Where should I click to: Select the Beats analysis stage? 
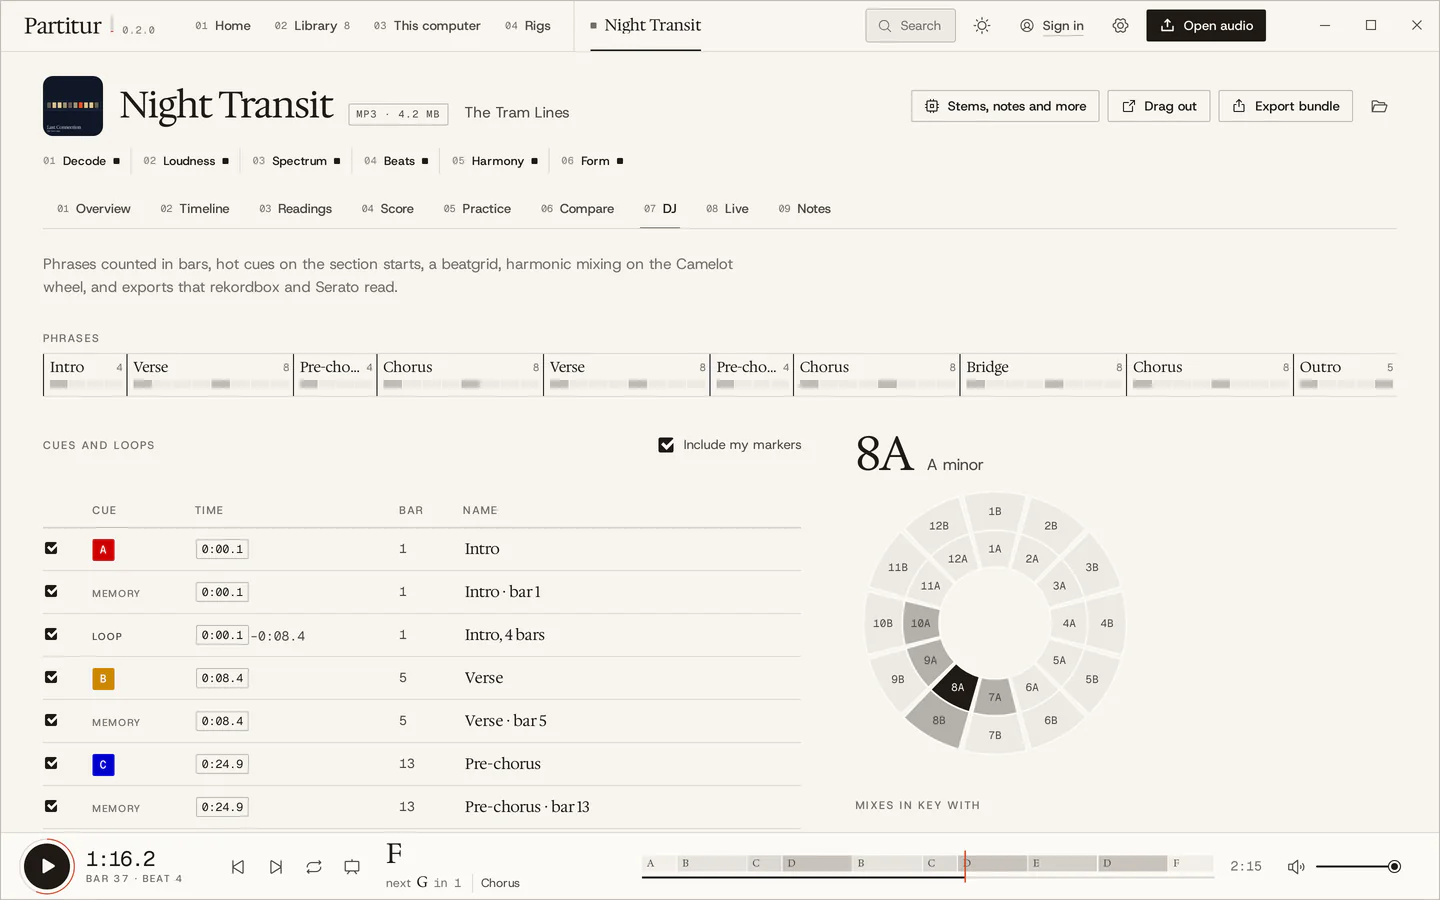[396, 161]
